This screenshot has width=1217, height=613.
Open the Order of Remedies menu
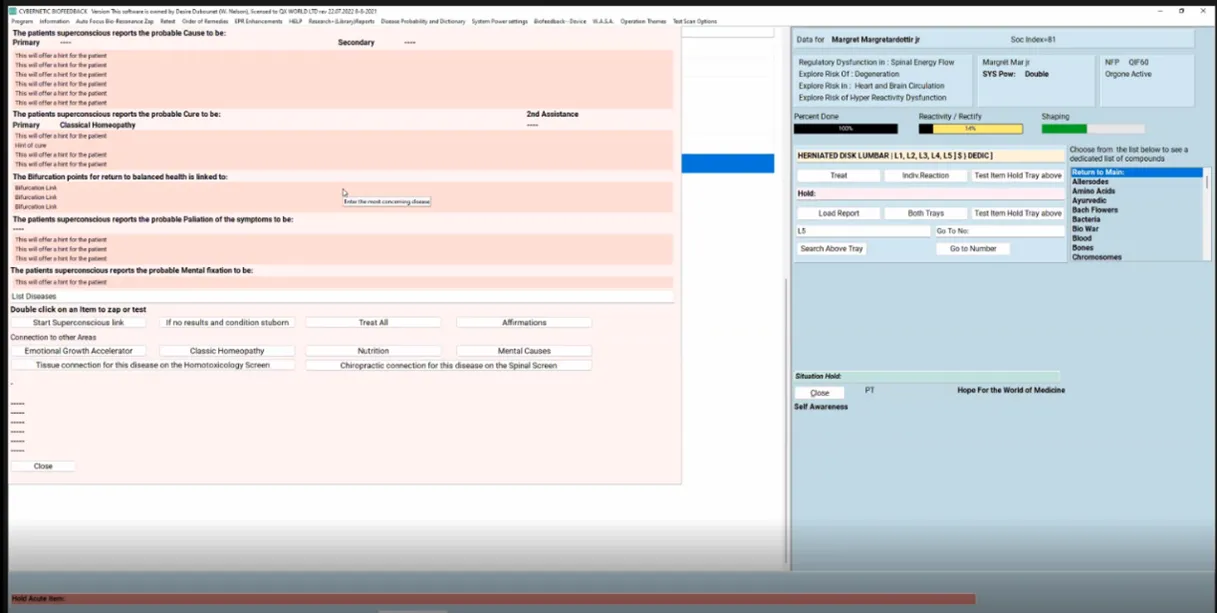[x=204, y=21]
